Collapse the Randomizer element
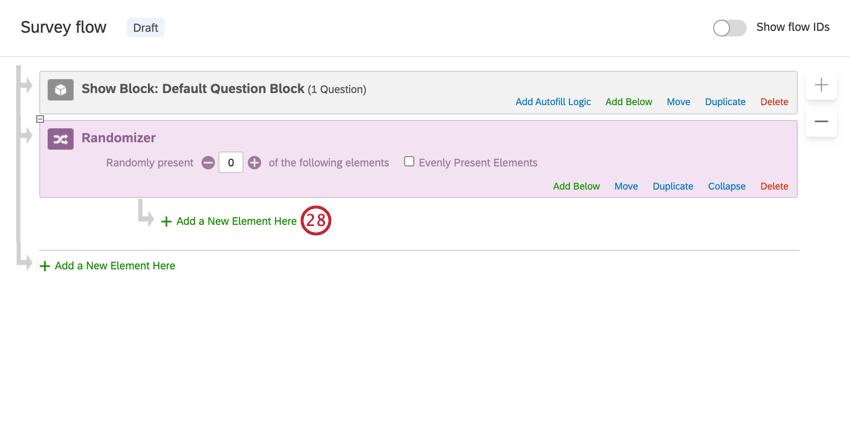Image resolution: width=850 pixels, height=425 pixels. [726, 186]
